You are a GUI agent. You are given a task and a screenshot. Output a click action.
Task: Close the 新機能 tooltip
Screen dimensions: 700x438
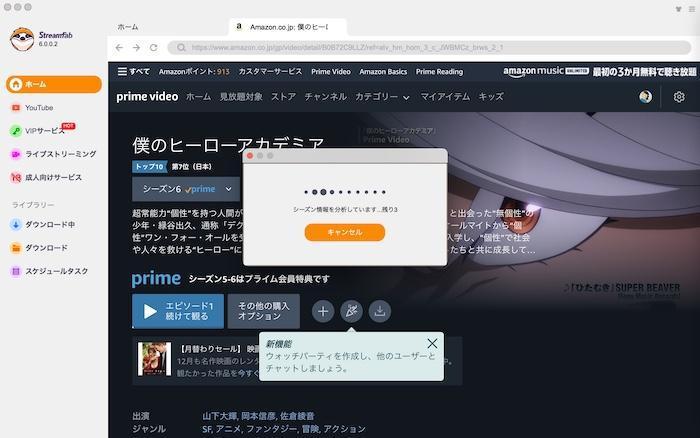(x=432, y=343)
